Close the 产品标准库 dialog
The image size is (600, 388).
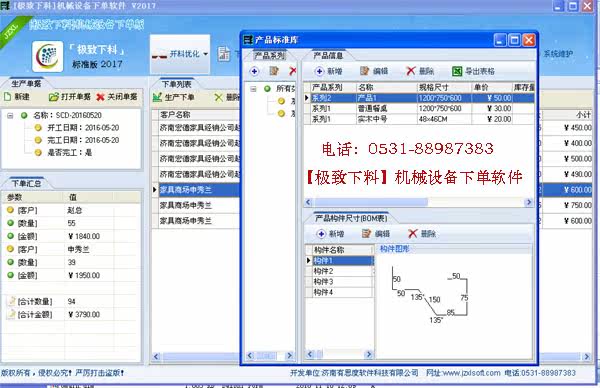529,40
